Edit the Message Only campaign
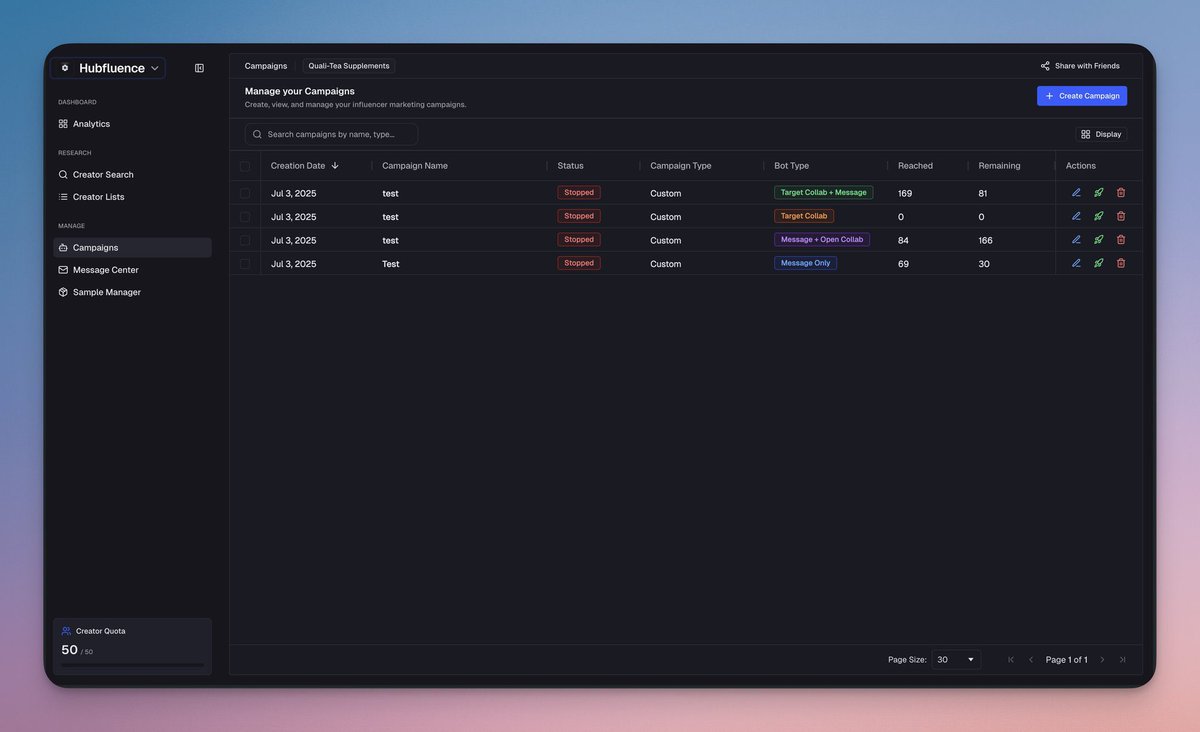 point(1076,263)
